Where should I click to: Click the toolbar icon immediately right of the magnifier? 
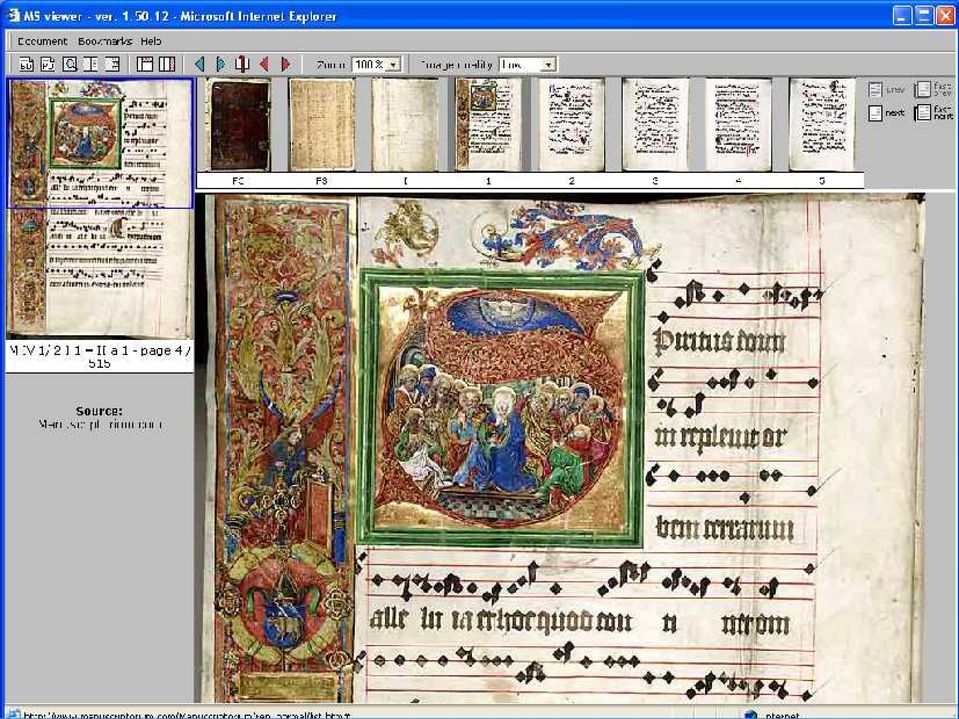click(x=91, y=64)
